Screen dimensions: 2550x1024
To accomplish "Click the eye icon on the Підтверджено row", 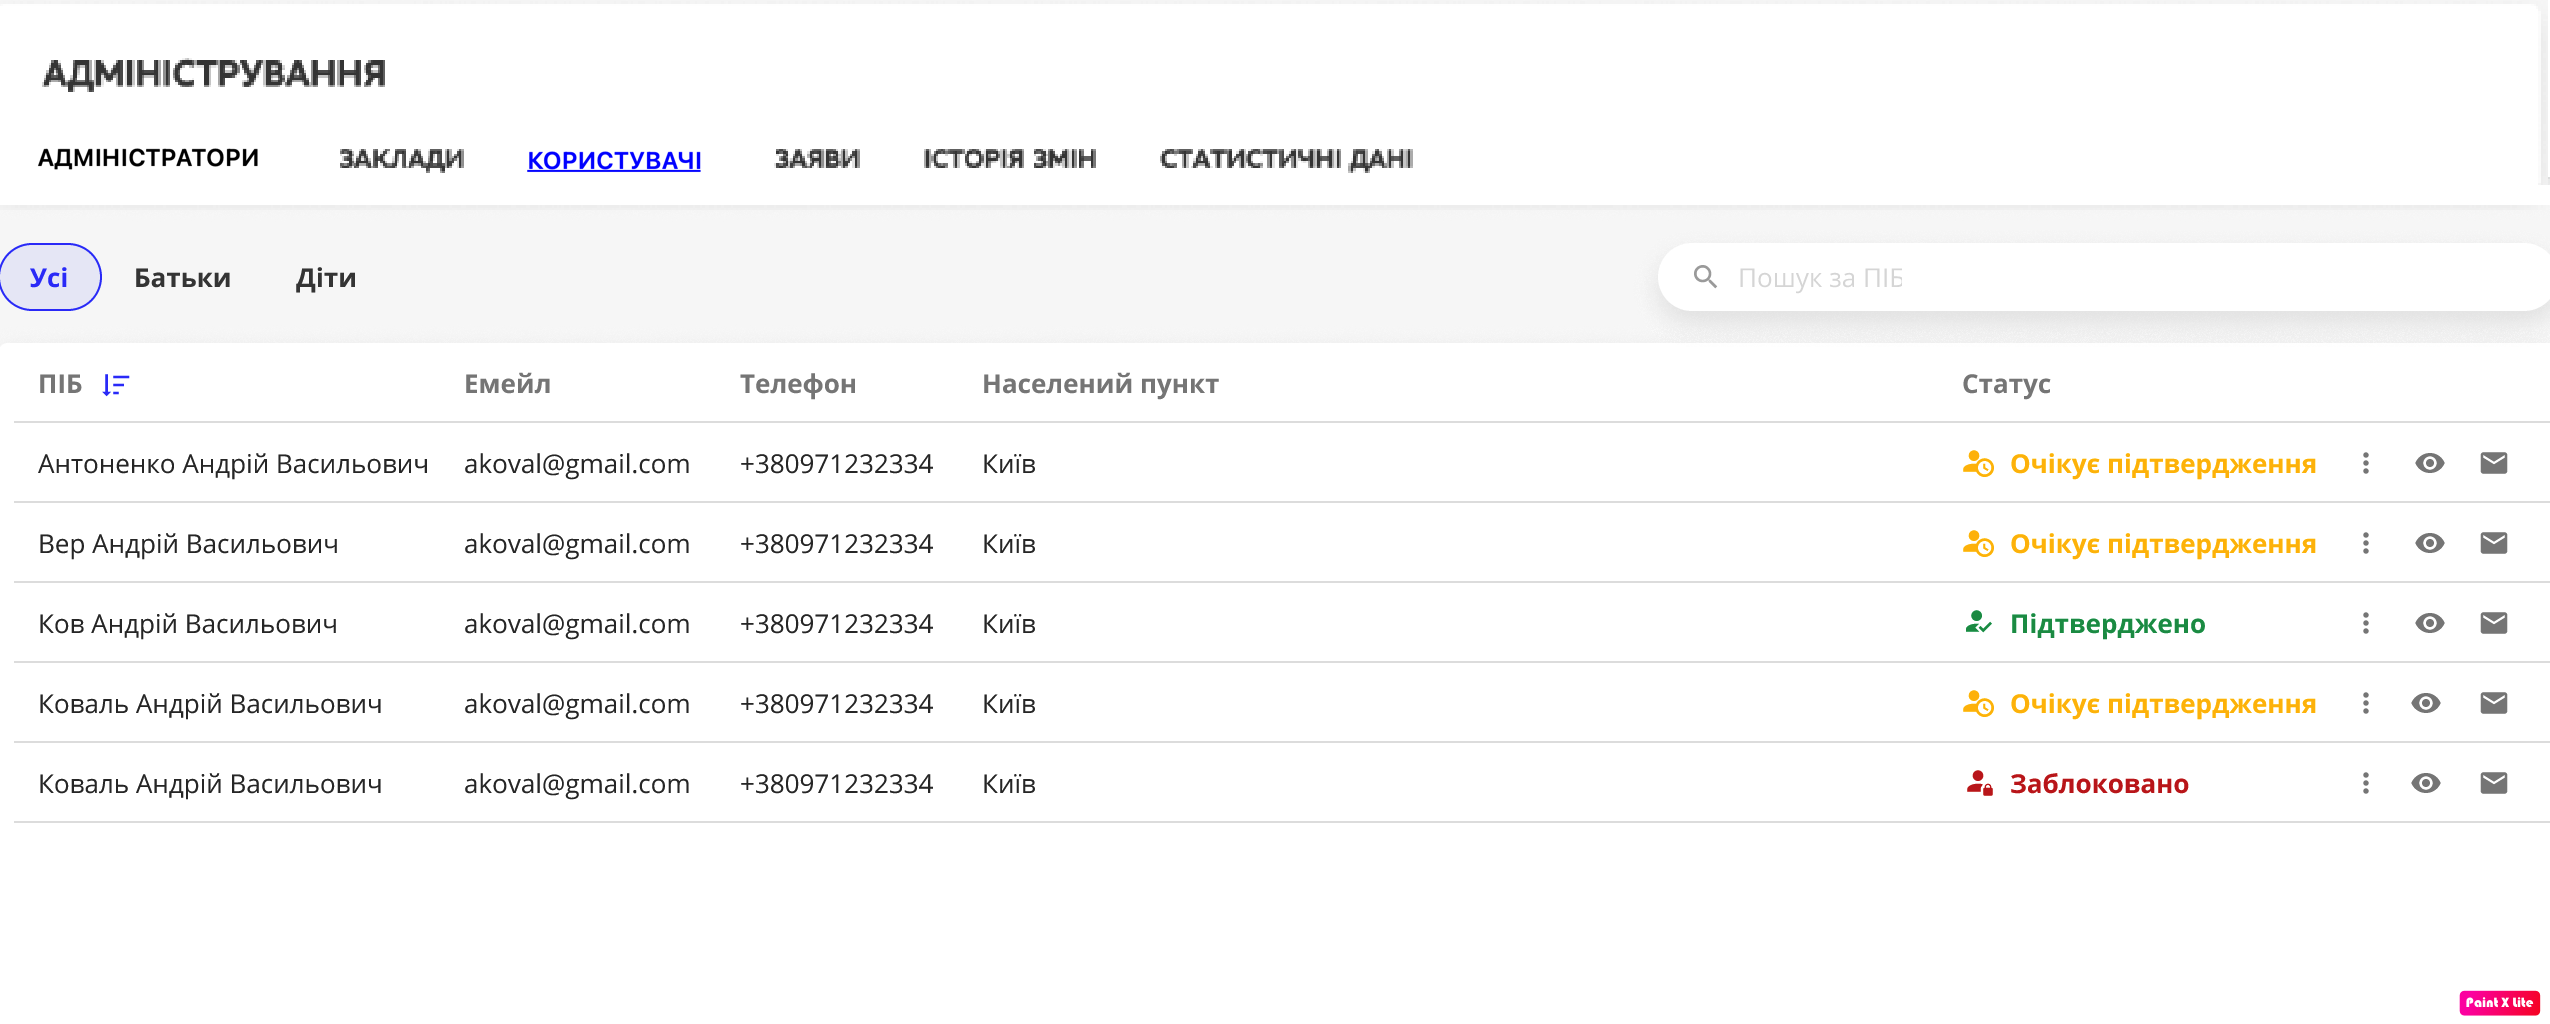I will coord(2429,622).
